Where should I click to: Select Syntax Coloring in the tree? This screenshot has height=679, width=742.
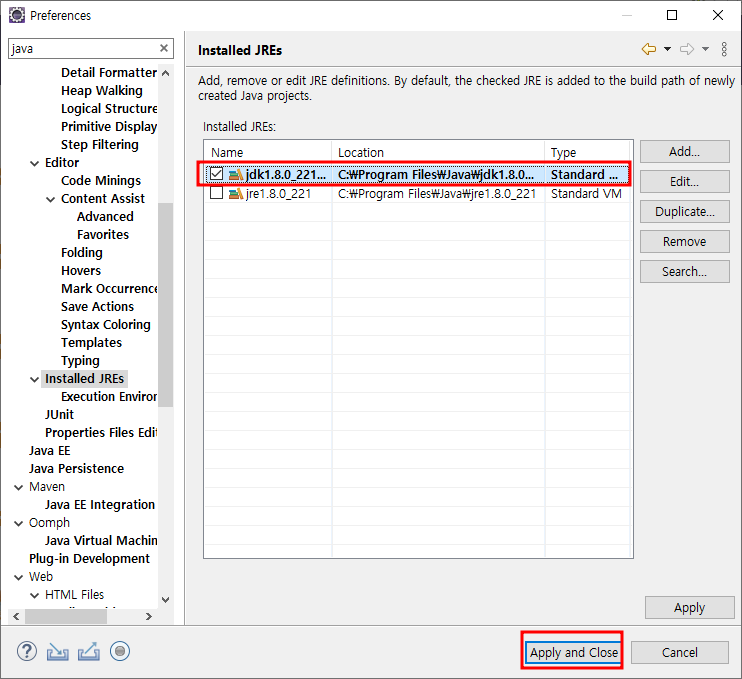pyautogui.click(x=106, y=324)
